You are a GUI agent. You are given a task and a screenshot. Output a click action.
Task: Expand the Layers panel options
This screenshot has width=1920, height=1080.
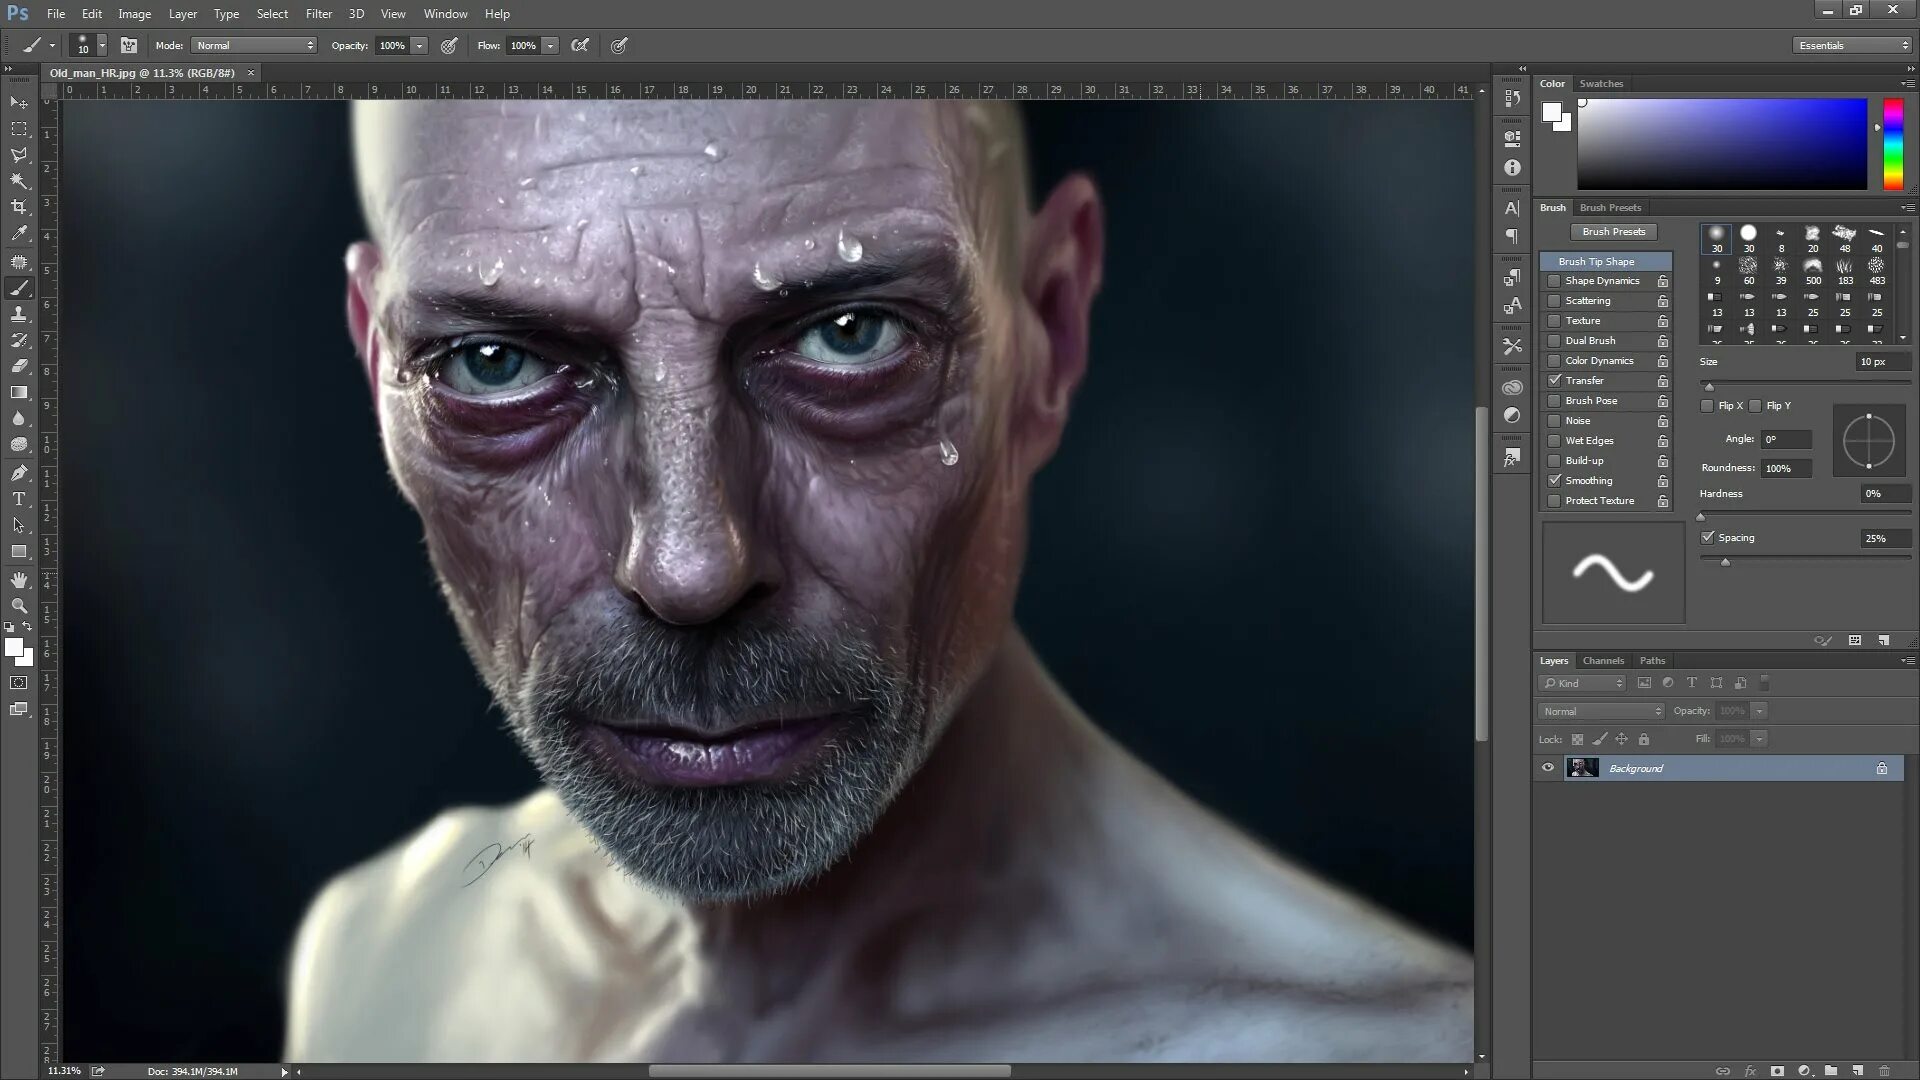pos(1904,661)
